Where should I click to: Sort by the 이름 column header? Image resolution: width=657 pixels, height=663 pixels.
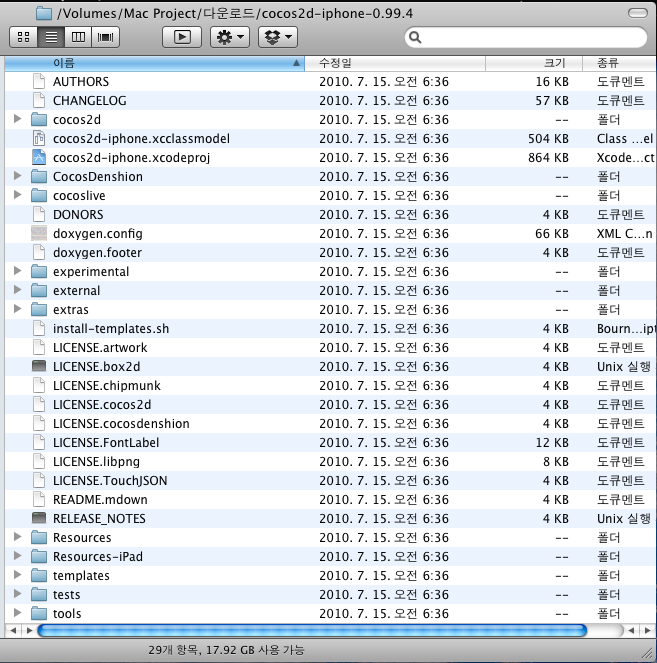tap(154, 63)
